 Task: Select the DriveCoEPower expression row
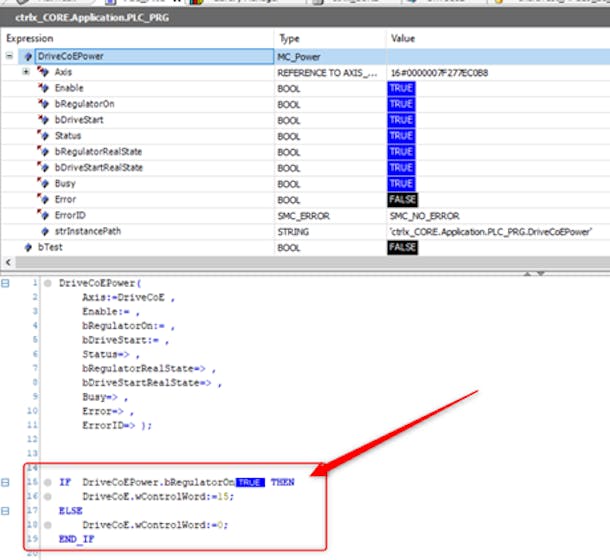[154, 56]
